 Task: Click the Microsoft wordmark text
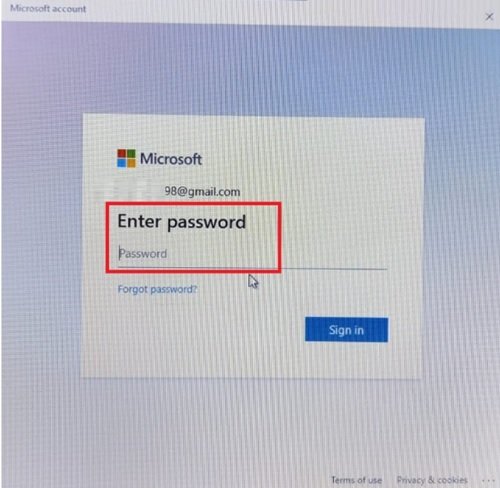tap(171, 159)
